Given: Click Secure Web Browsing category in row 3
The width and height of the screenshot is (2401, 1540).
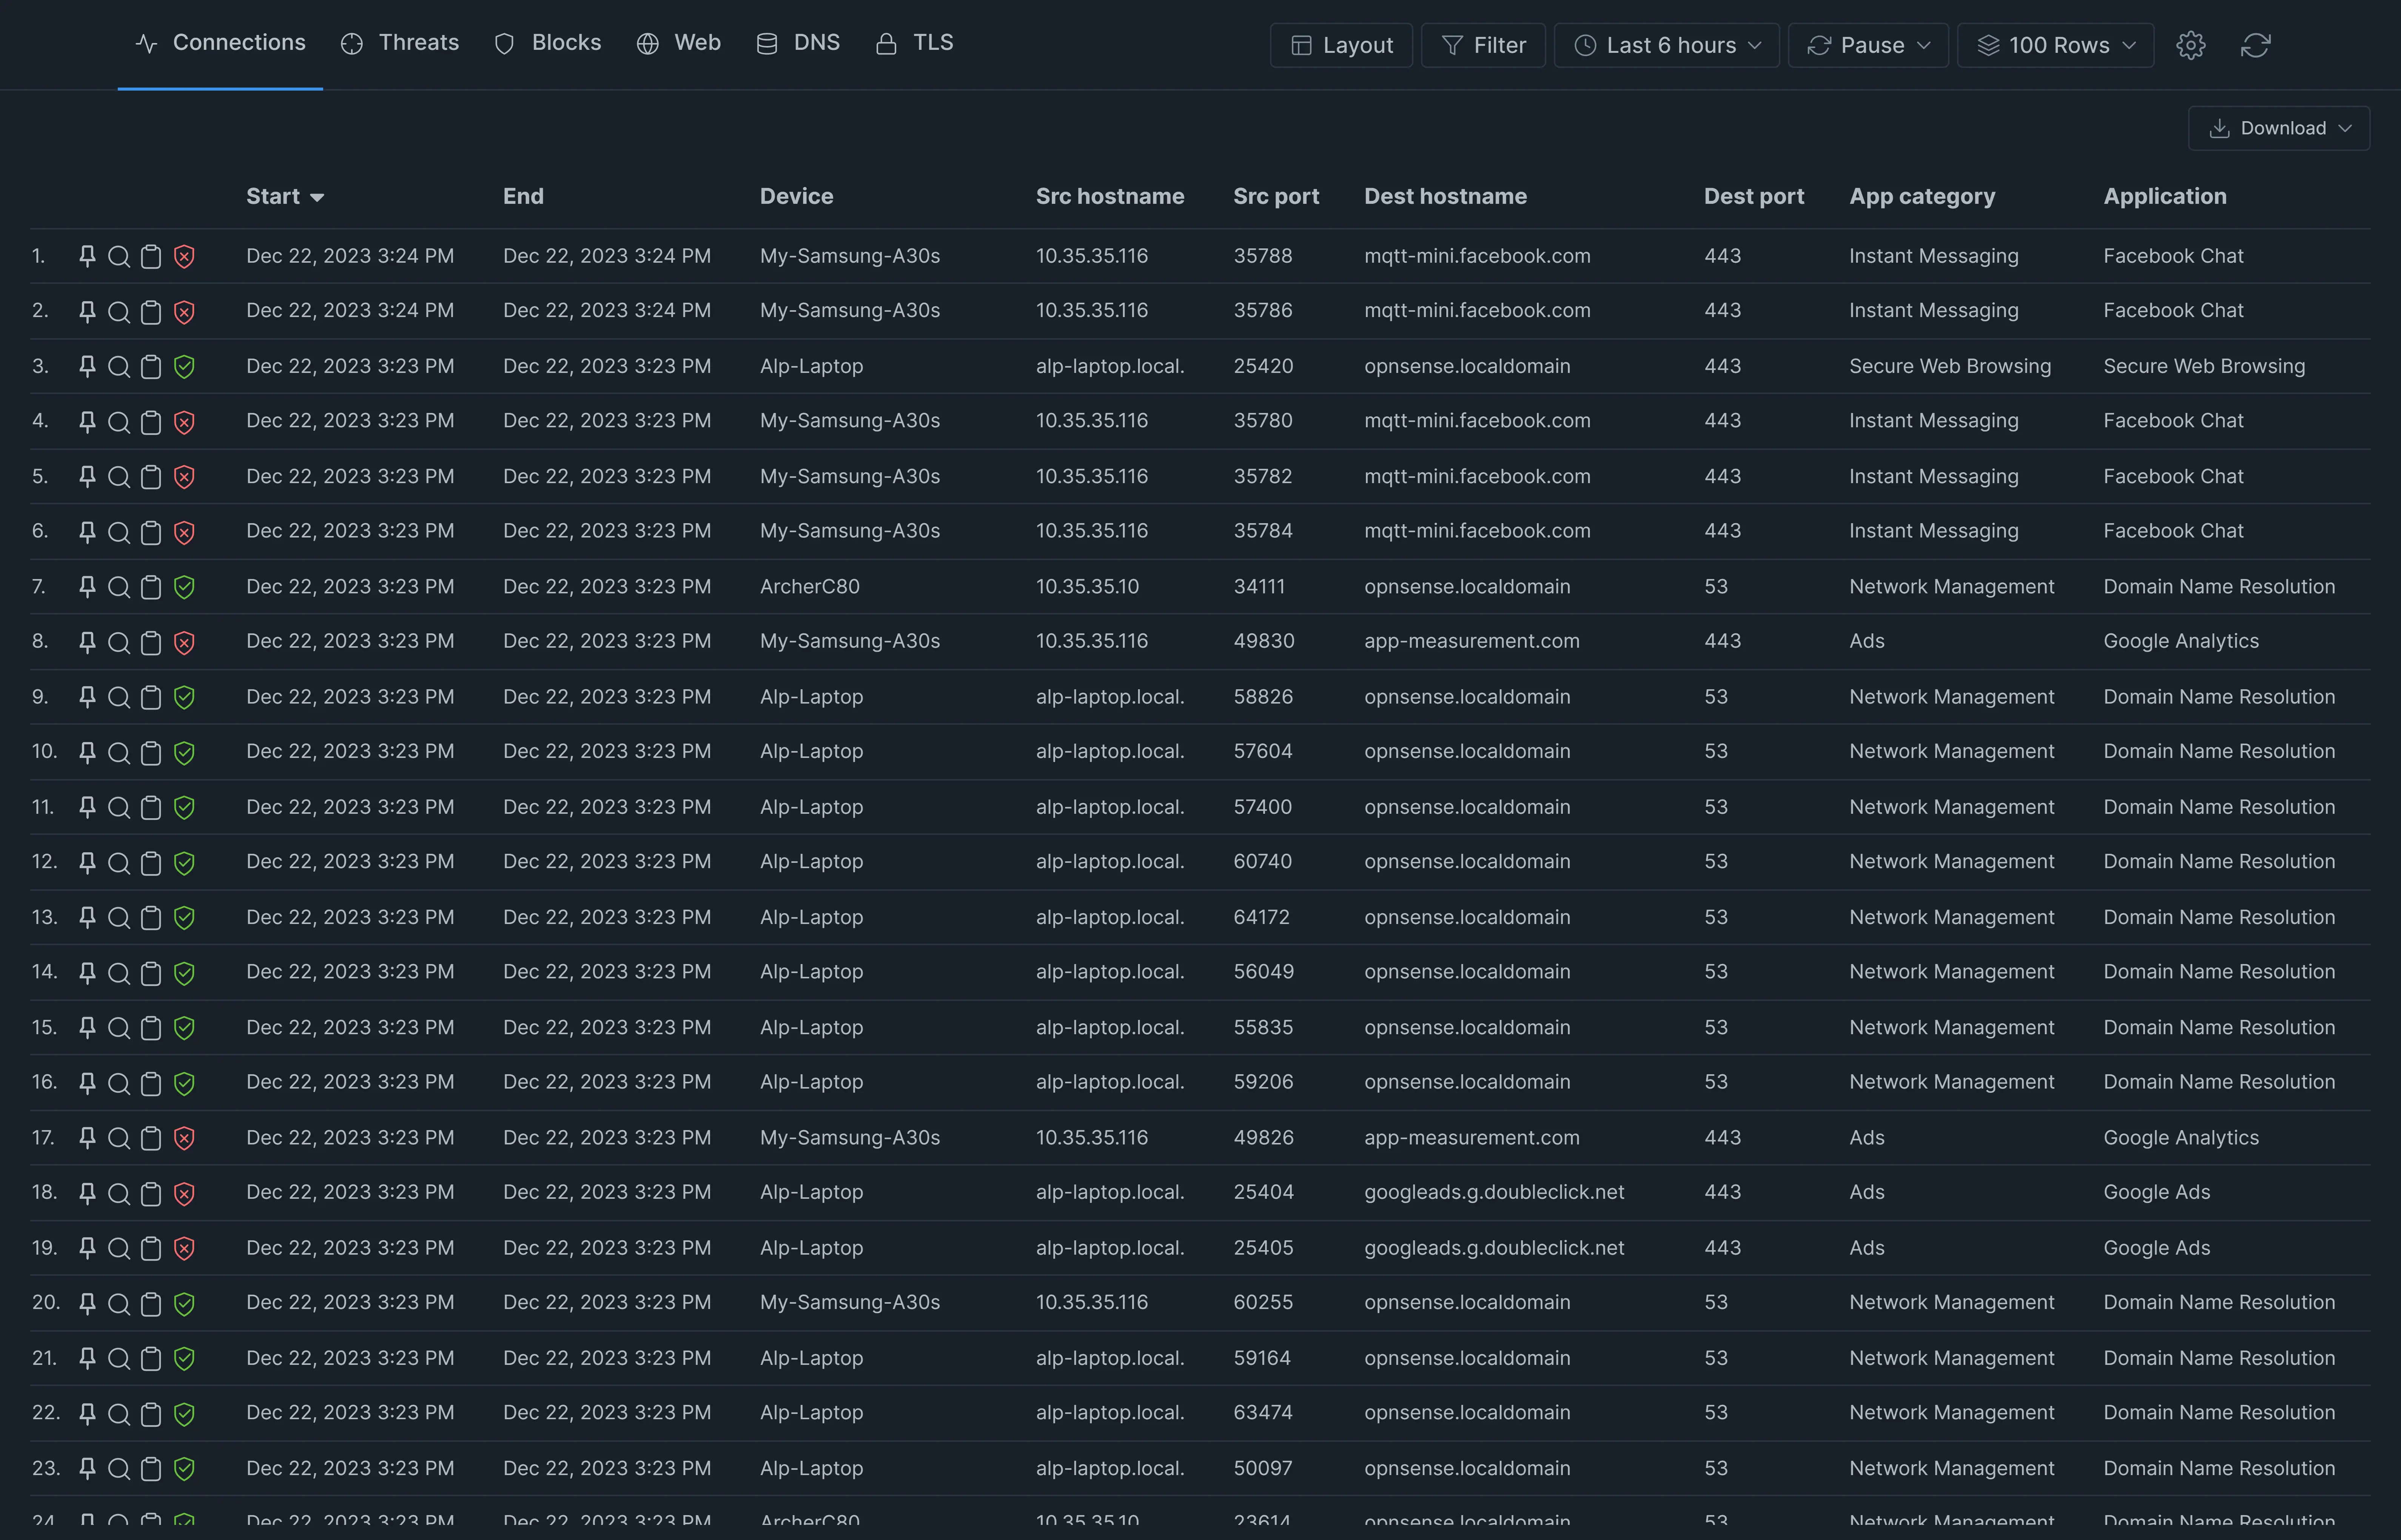Looking at the screenshot, I should 1950,366.
